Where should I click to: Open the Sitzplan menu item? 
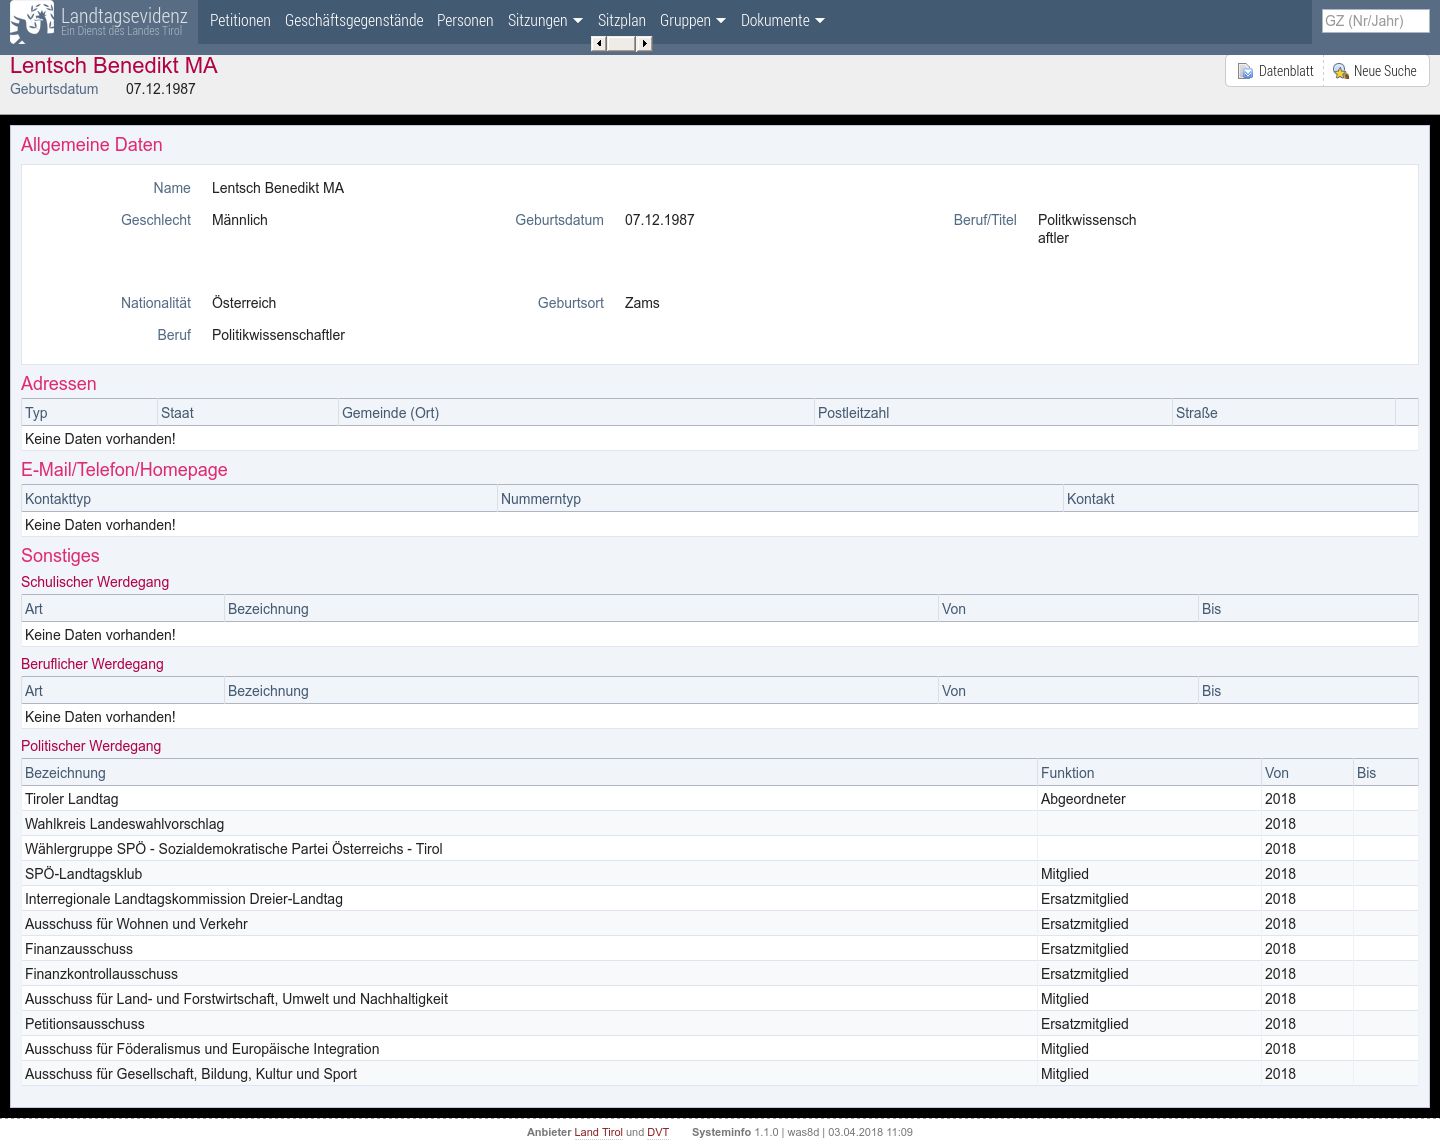point(622,20)
